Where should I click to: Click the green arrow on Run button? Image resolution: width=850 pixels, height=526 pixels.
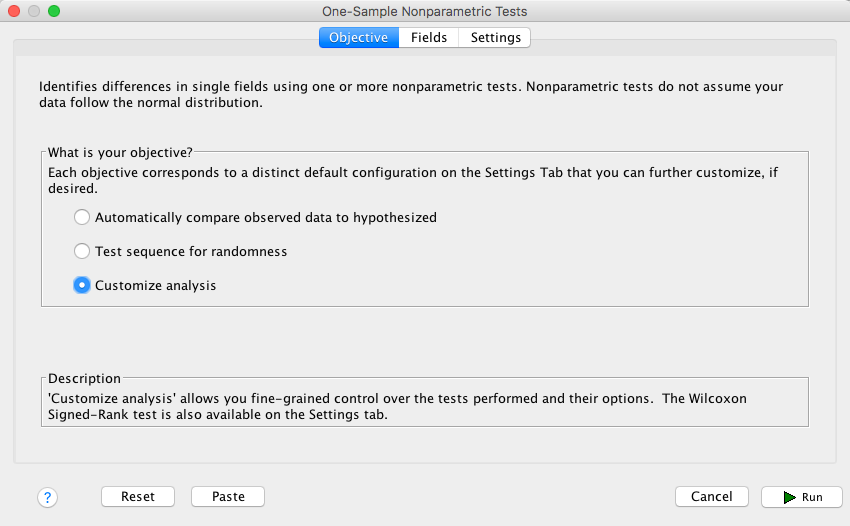[x=789, y=497]
